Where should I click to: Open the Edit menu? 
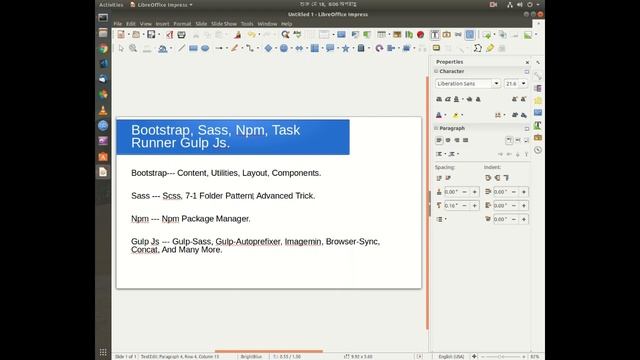(x=131, y=24)
